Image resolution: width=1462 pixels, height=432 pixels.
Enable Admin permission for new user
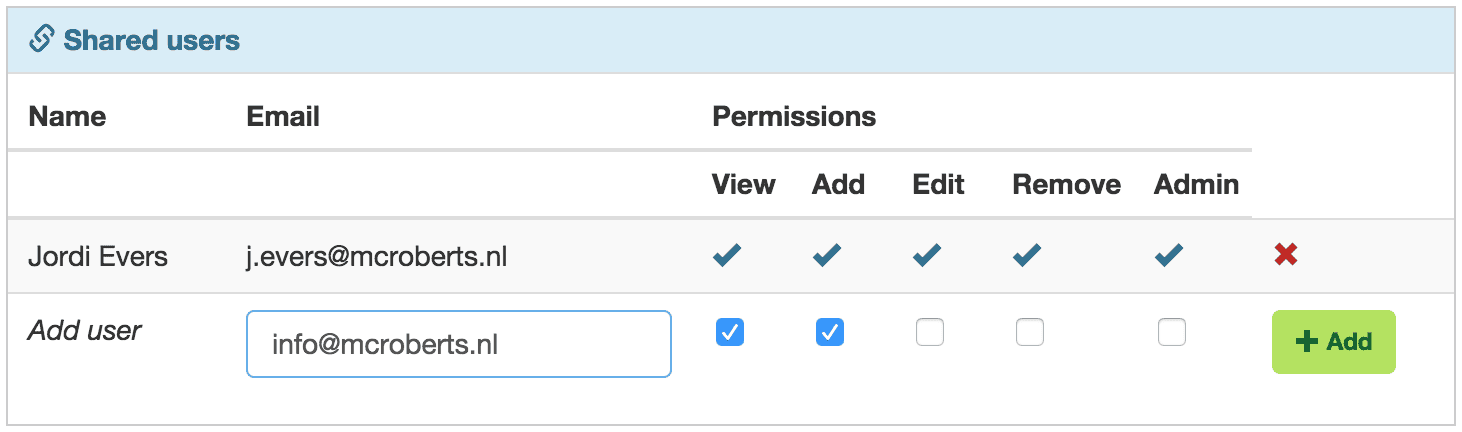click(x=1172, y=332)
